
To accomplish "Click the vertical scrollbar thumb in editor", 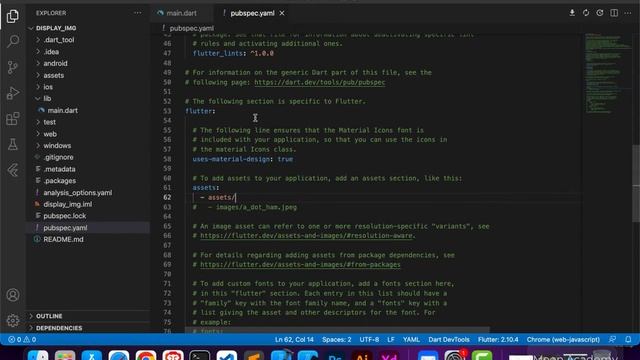I will click(636, 184).
